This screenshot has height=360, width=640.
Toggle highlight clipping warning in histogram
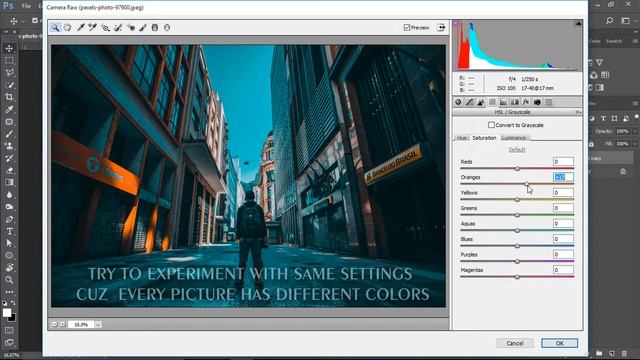pyautogui.click(x=578, y=23)
